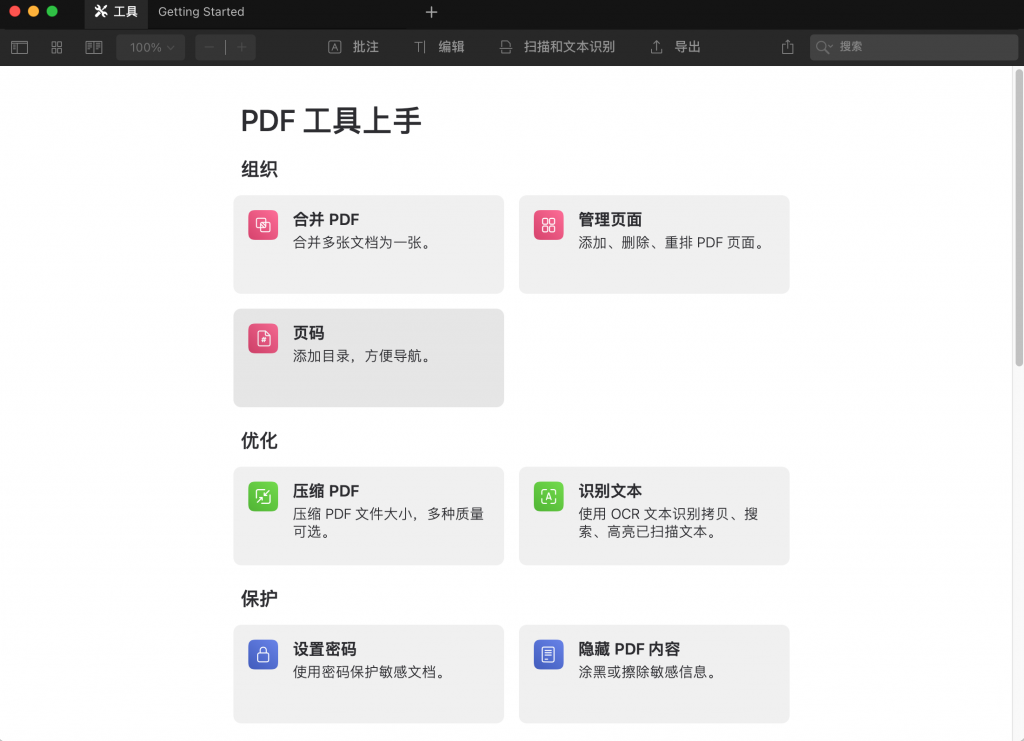Open the 导出 export tool

point(674,46)
